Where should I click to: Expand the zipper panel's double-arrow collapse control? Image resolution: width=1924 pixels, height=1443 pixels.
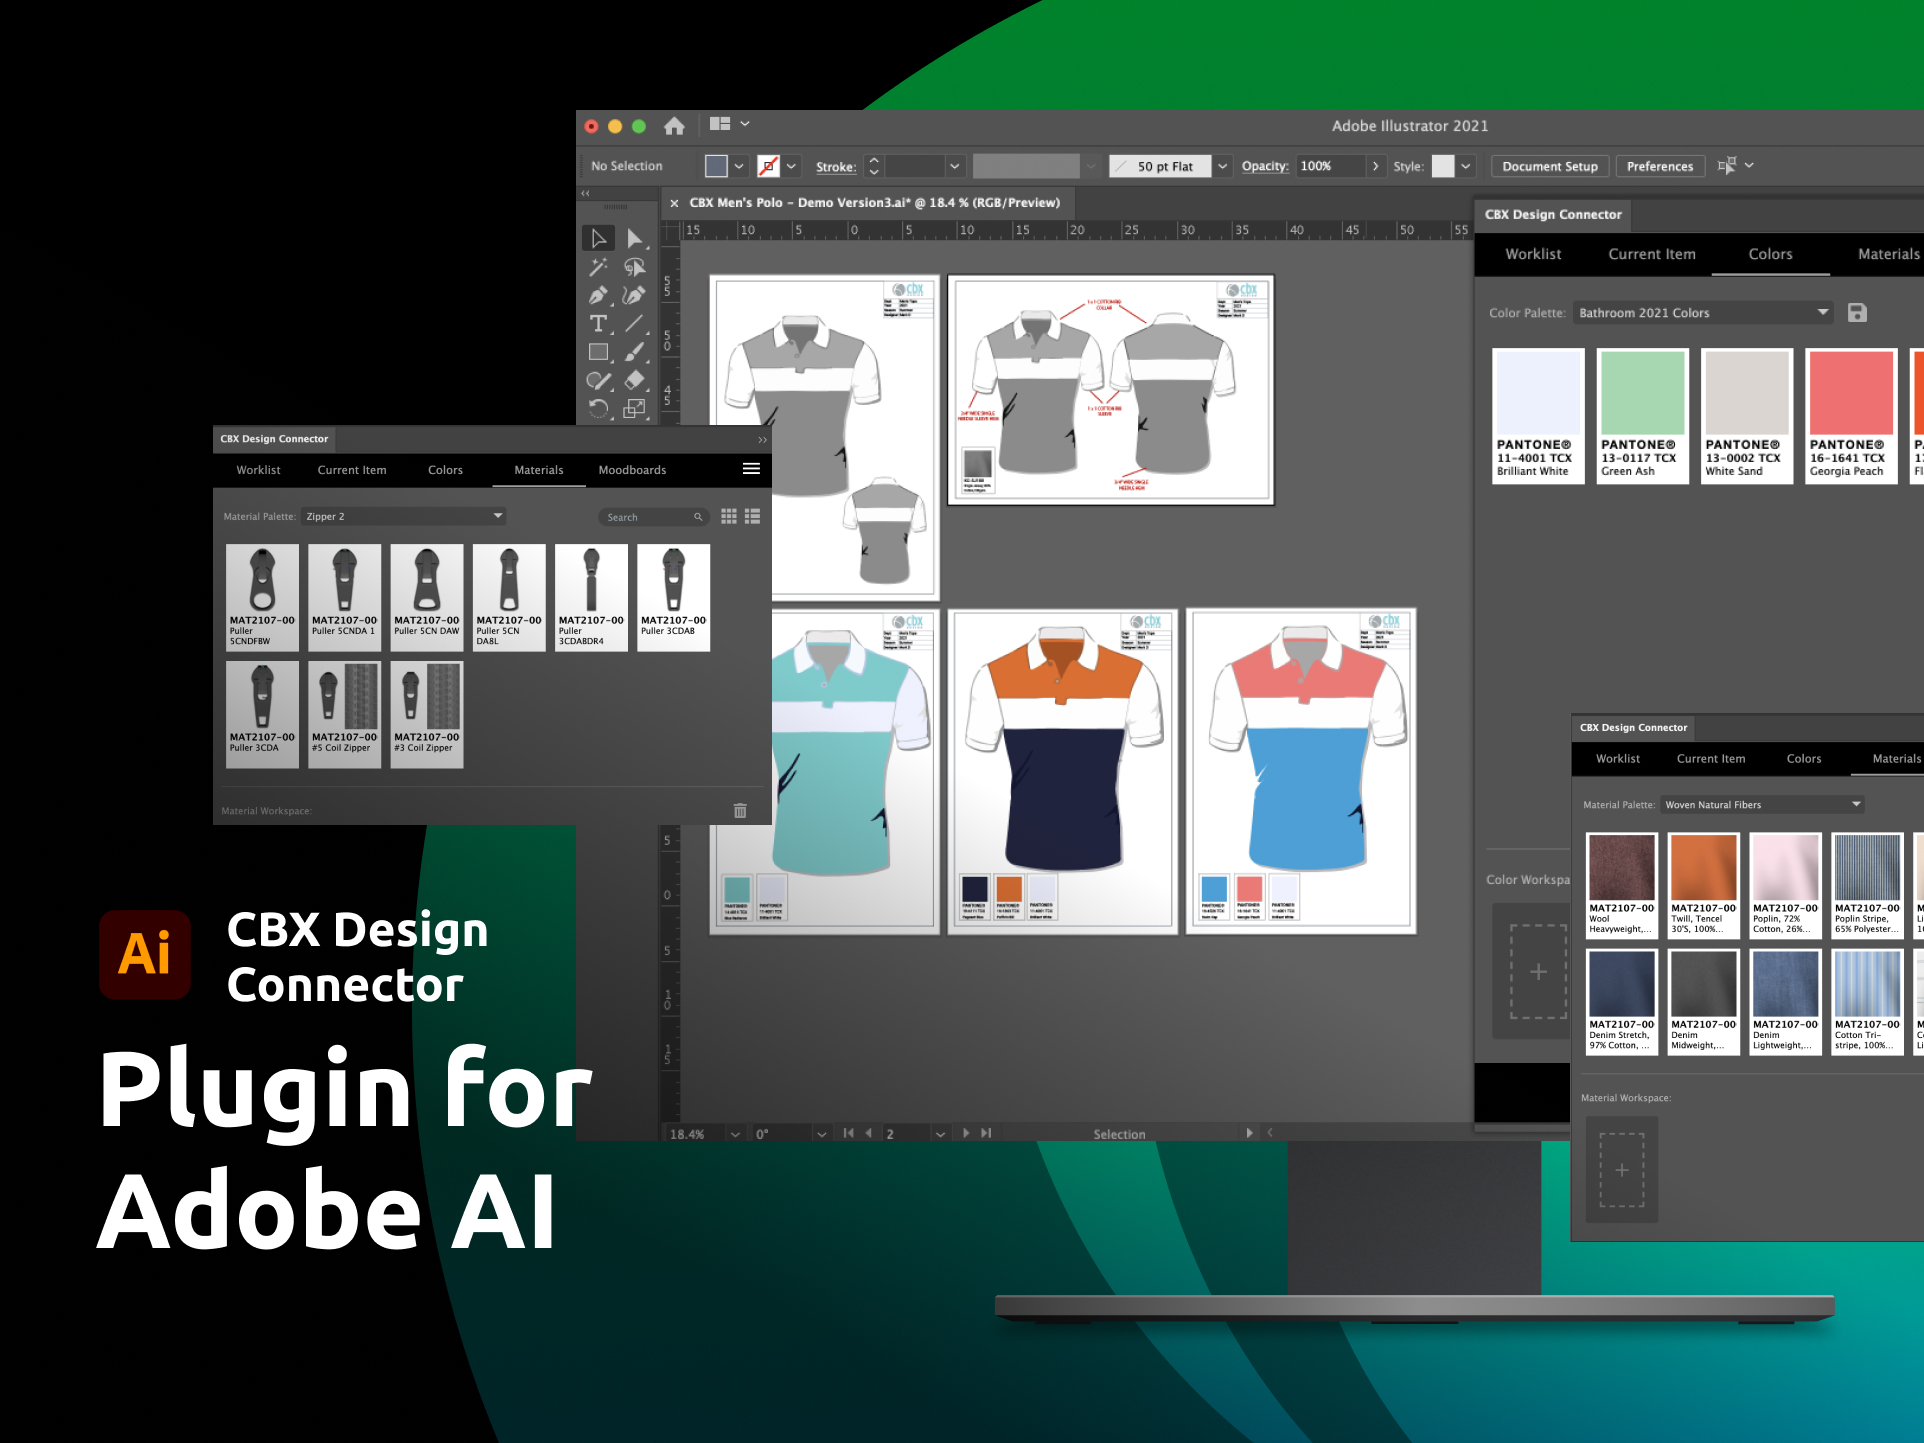(762, 439)
